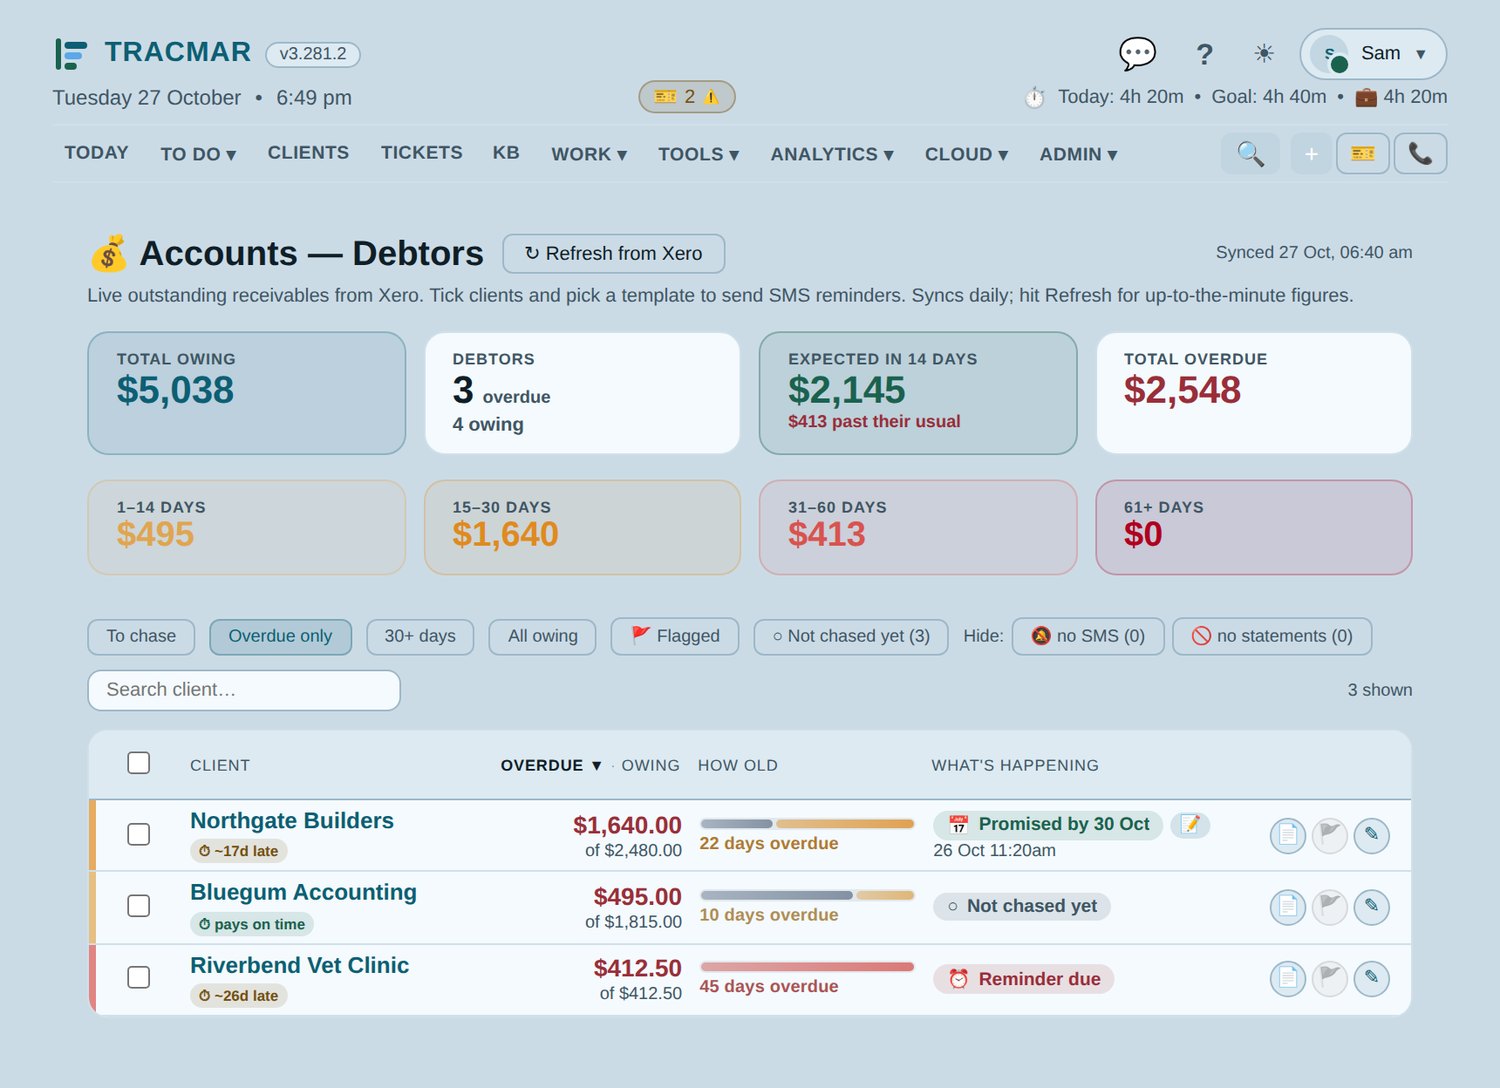Click the plus quick-add button
The image size is (1500, 1088).
click(x=1311, y=154)
